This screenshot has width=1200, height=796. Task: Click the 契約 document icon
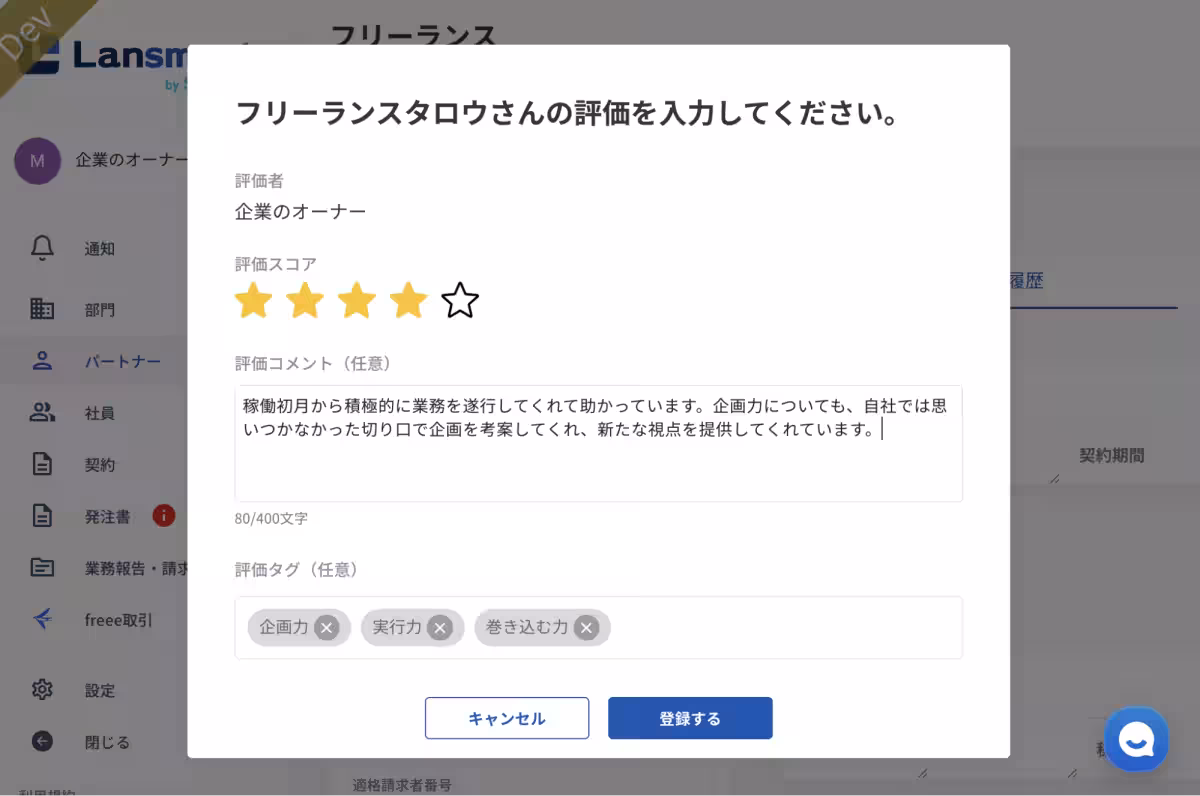pyautogui.click(x=41, y=465)
